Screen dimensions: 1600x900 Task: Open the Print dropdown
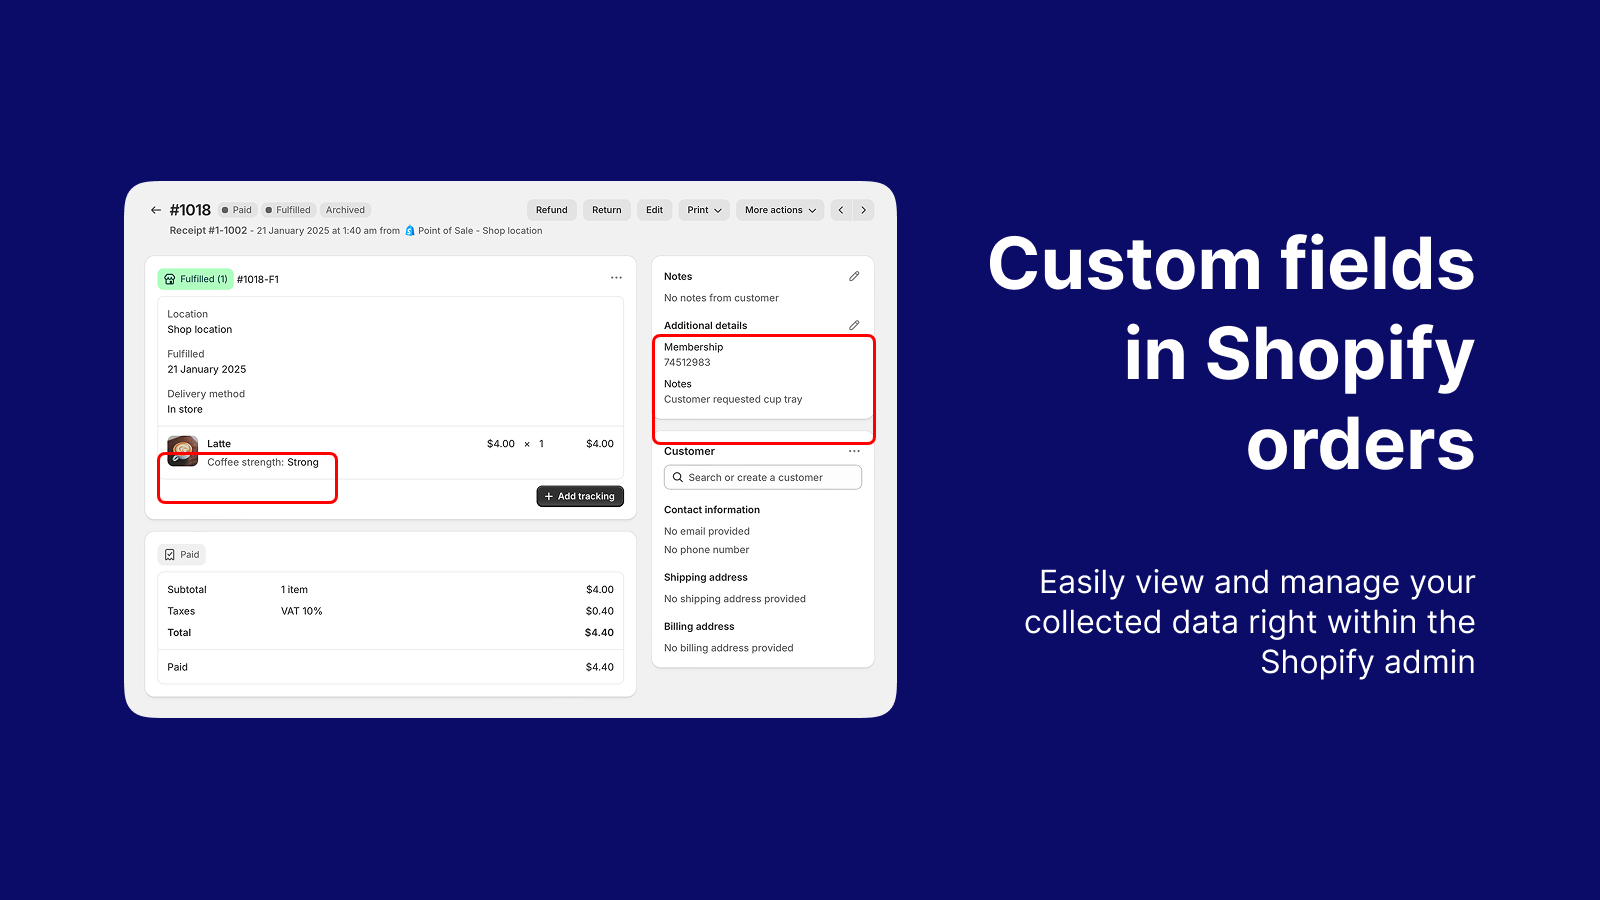pos(703,210)
